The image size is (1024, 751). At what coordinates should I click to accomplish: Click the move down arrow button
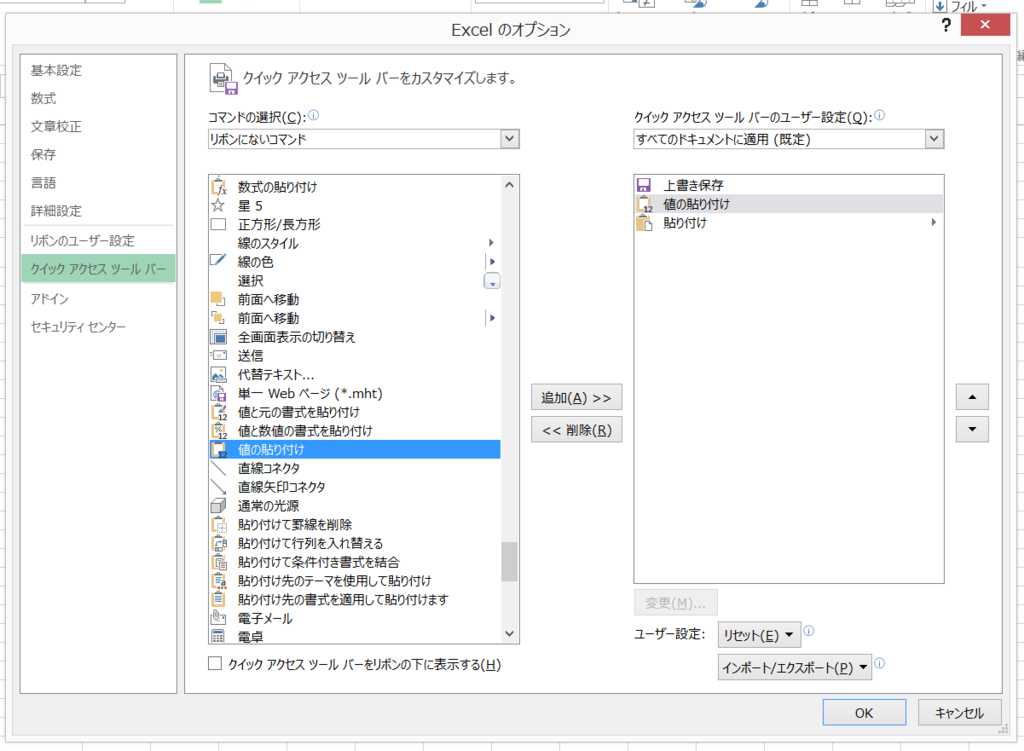coord(972,430)
